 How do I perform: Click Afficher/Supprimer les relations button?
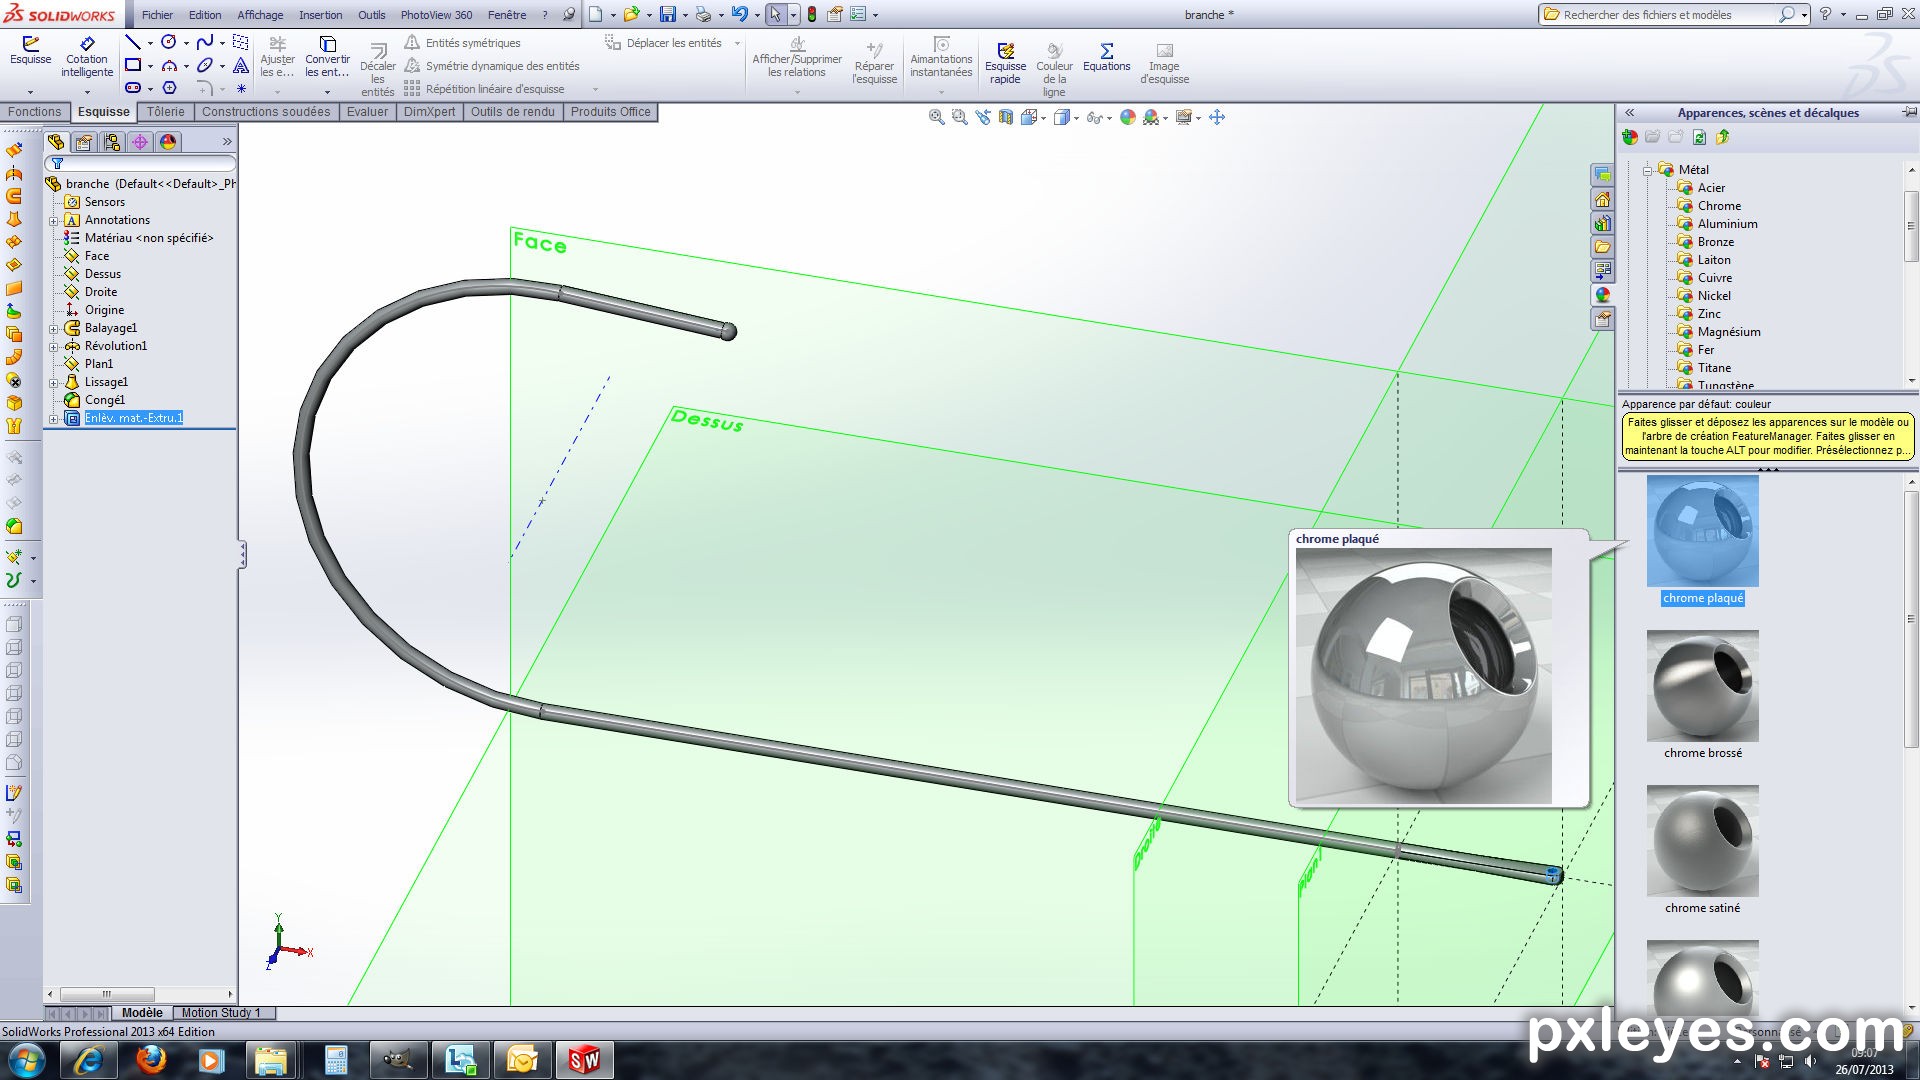pyautogui.click(x=797, y=57)
